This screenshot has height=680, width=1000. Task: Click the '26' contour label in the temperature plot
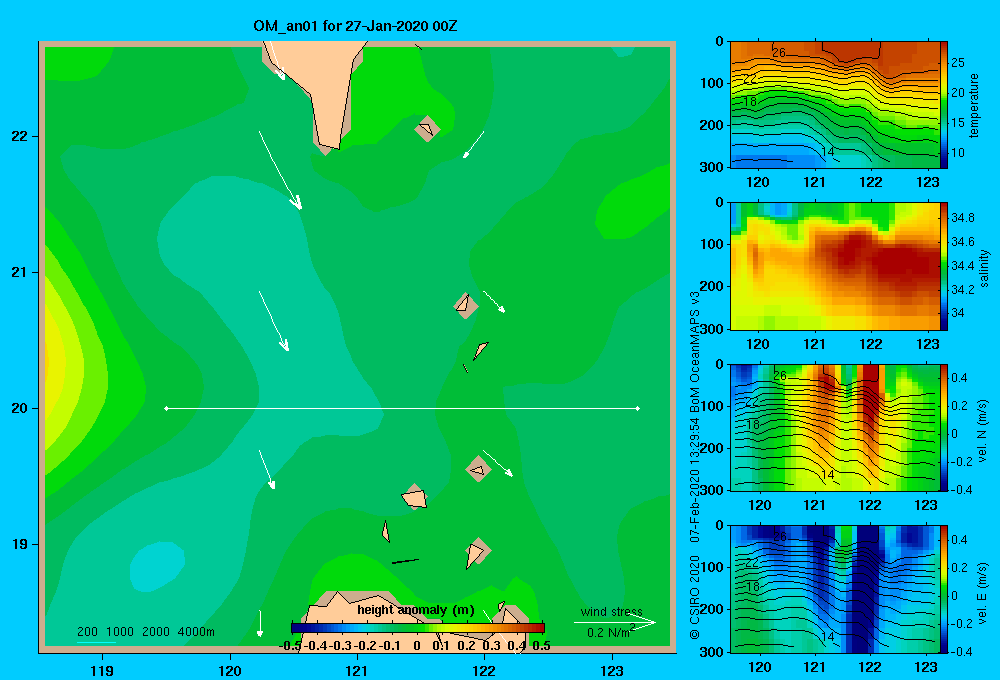point(779,52)
